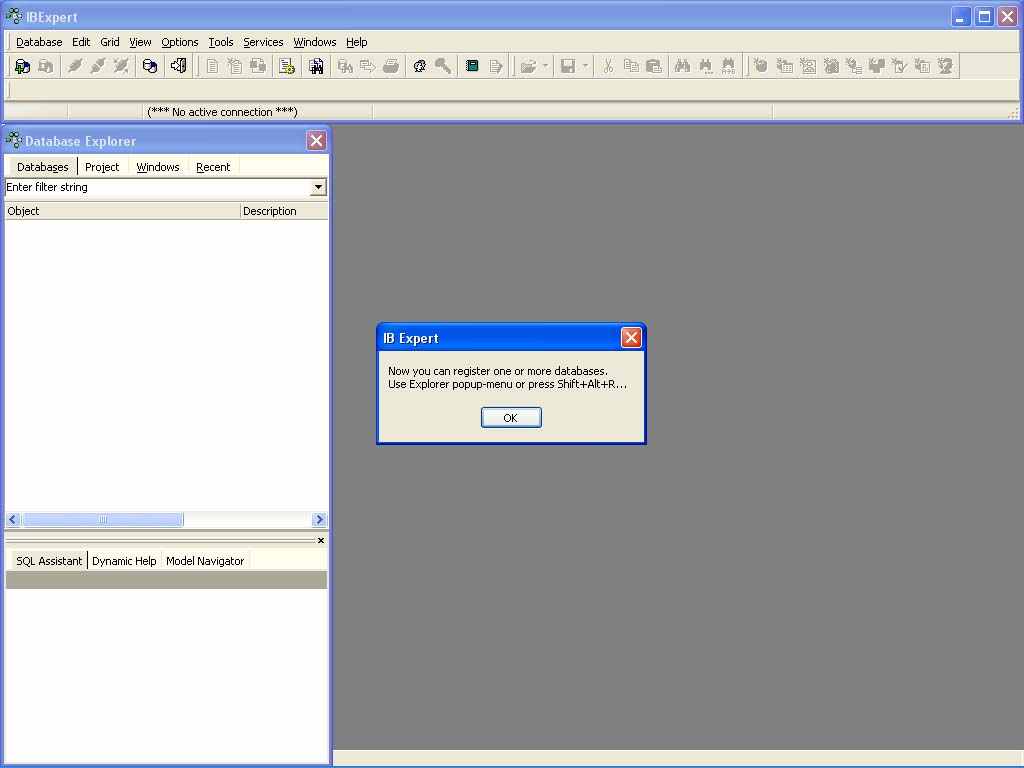This screenshot has width=1024, height=768.
Task: Click the Connect to Database plug icon
Action: point(75,66)
